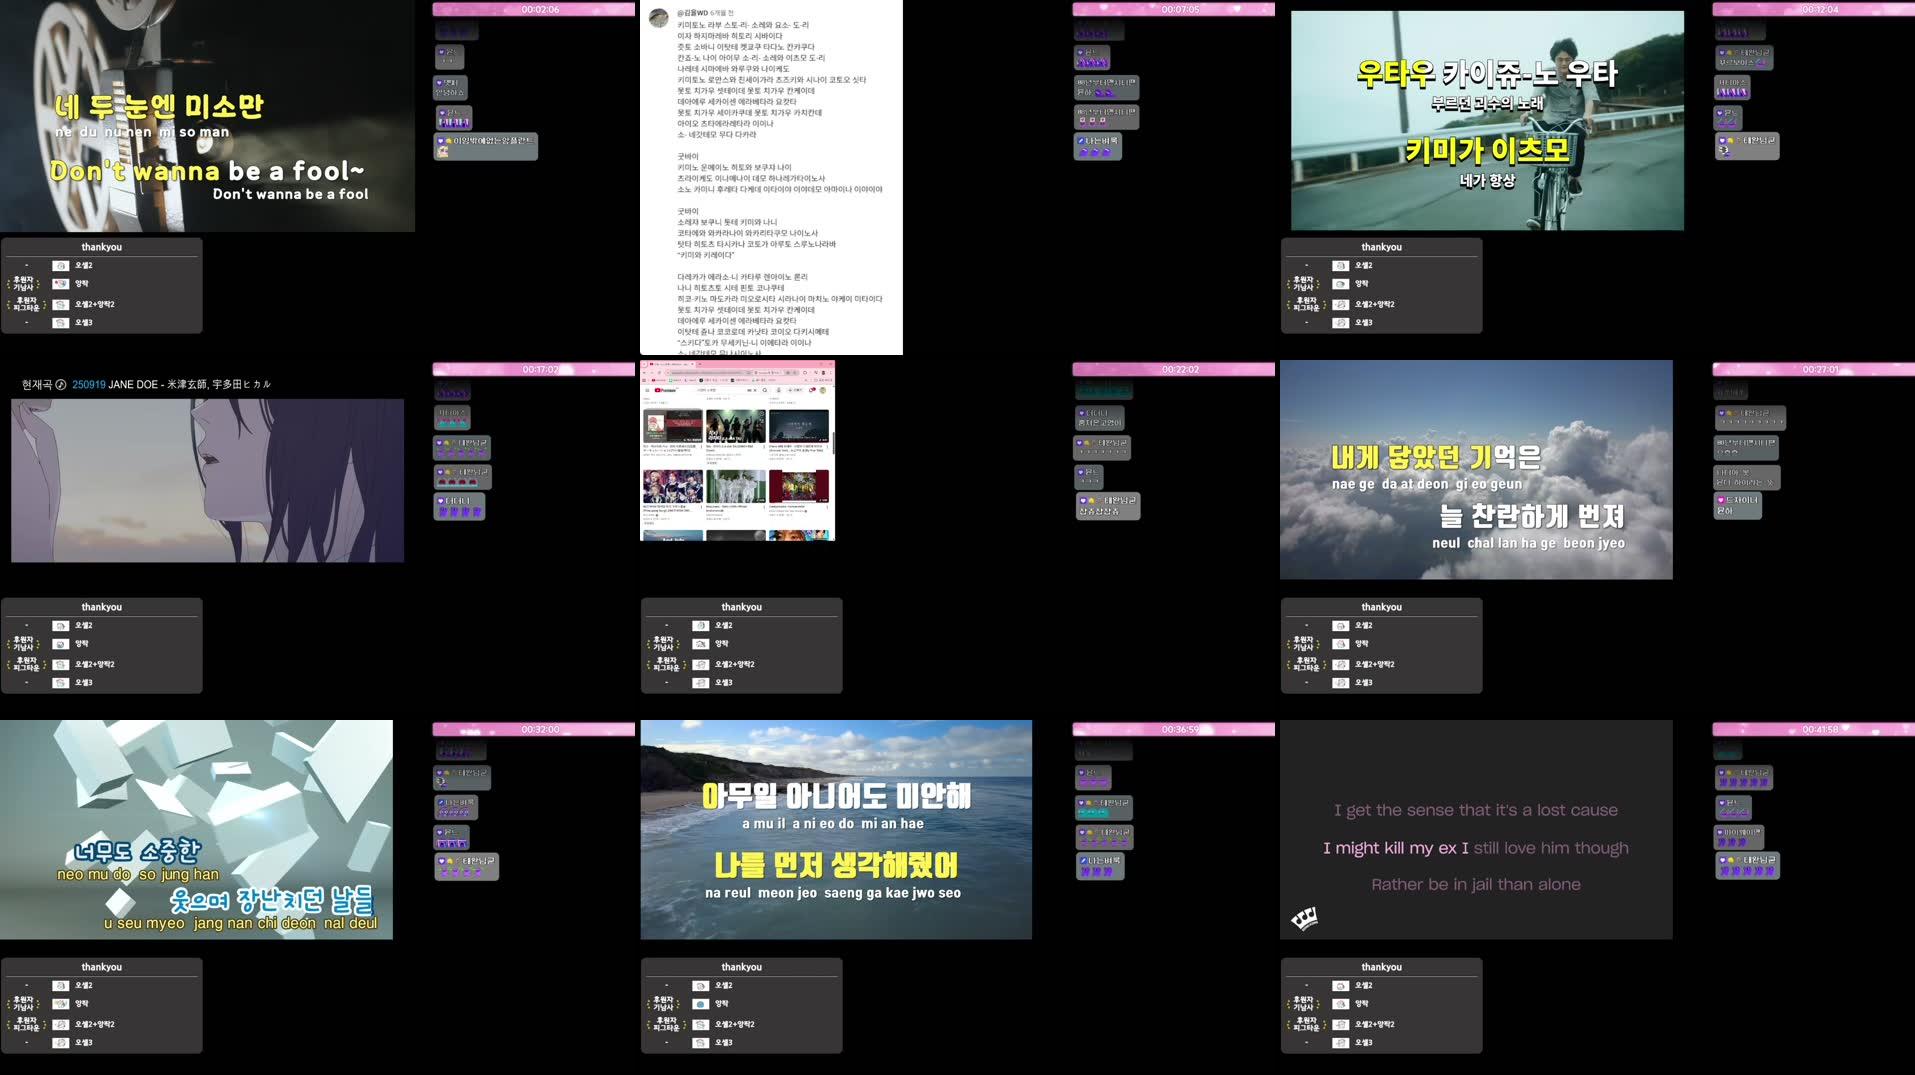The height and width of the screenshot is (1075, 1915).
Task: Click the YouTube Premium logo
Action: coord(667,390)
